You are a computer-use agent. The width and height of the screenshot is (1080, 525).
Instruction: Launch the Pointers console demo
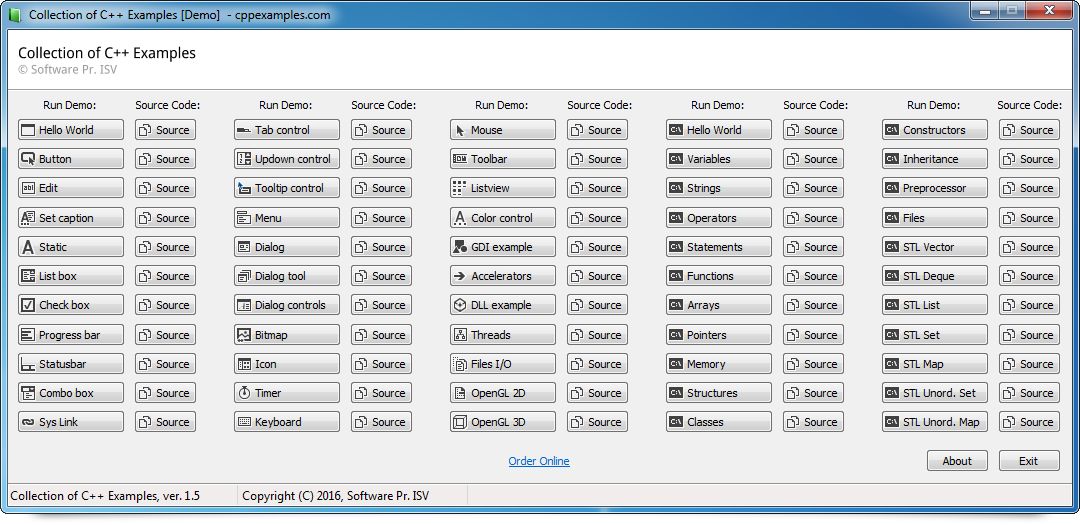[719, 335]
